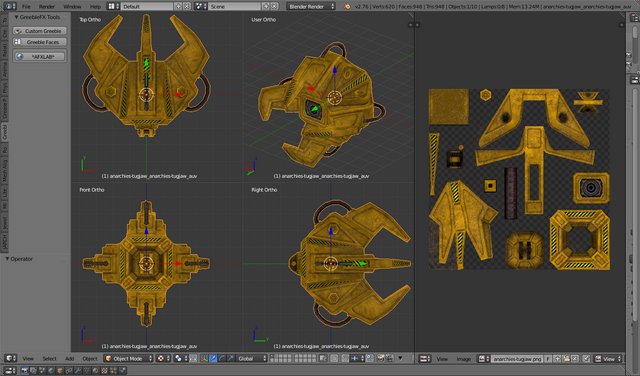Open the Physics properties tab
The width and height of the screenshot is (640, 376).
(x=122, y=371)
